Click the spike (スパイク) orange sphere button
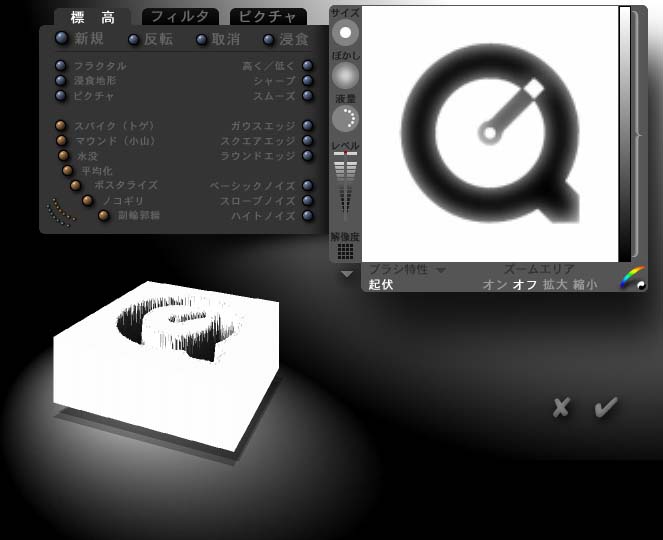Viewport: 663px width, 540px height. [x=61, y=126]
